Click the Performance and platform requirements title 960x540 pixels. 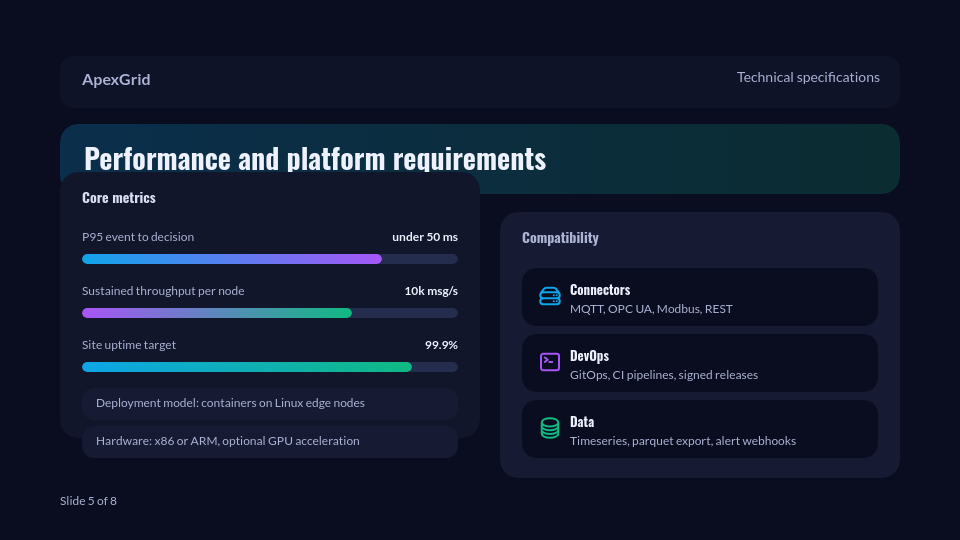[315, 158]
